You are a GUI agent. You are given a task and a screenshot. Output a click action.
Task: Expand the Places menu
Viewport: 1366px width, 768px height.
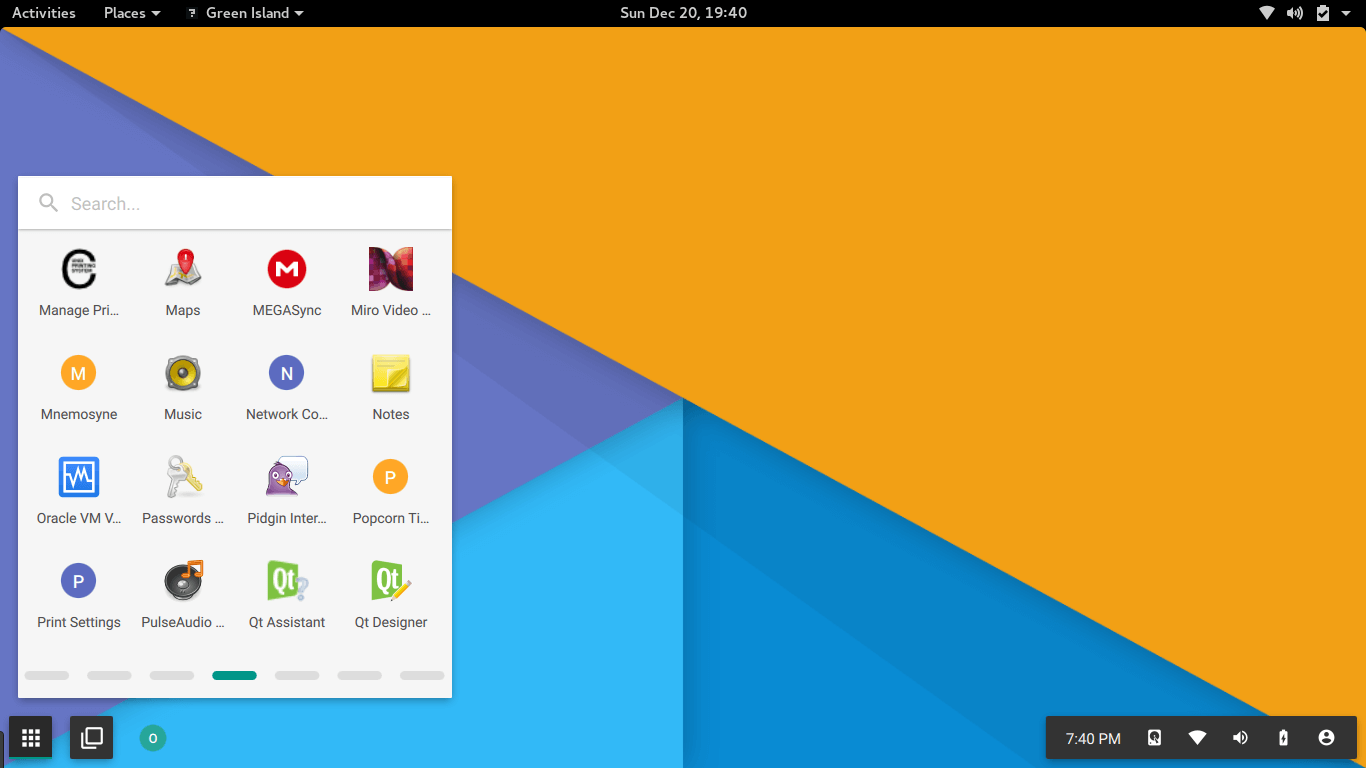[x=132, y=13]
